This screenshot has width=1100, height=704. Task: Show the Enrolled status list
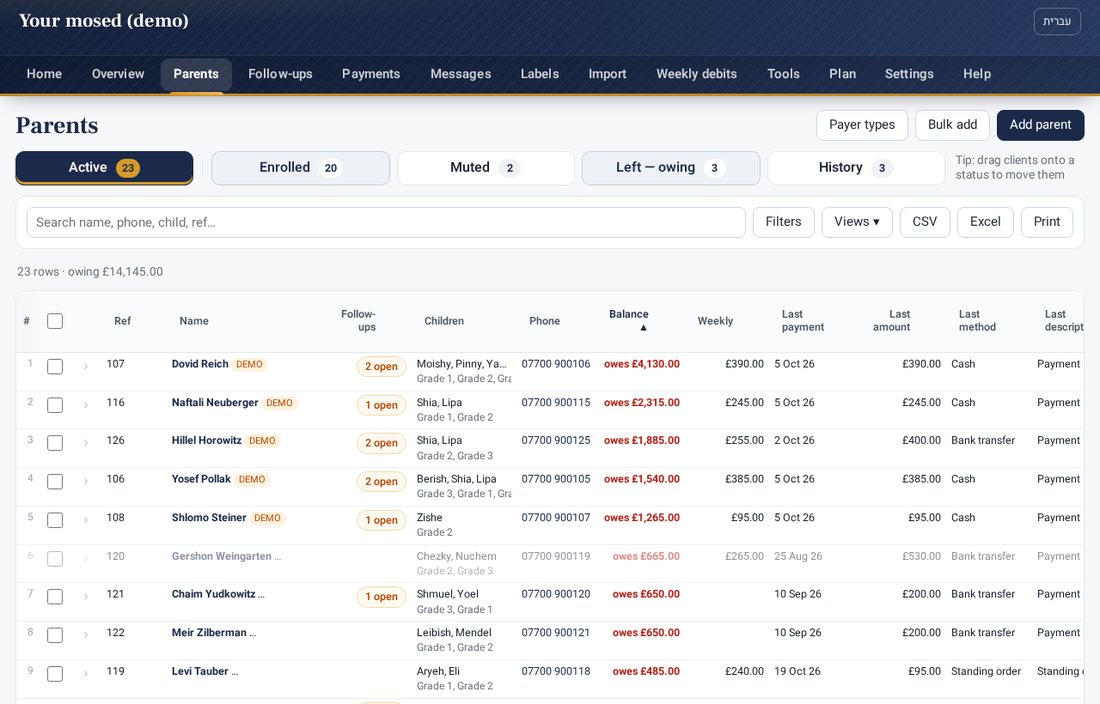point(300,168)
